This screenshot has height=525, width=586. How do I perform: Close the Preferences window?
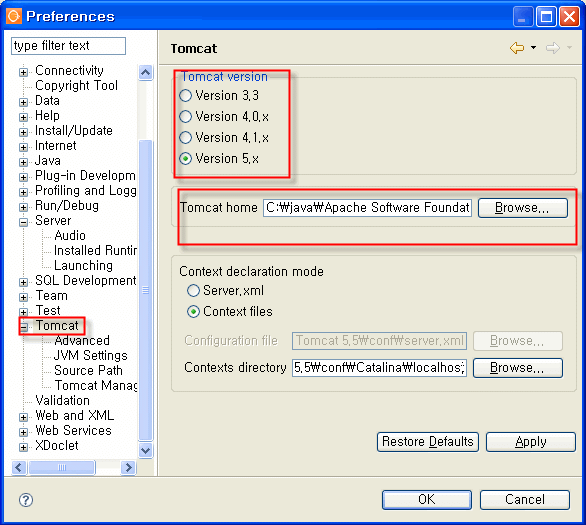pyautogui.click(x=569, y=16)
